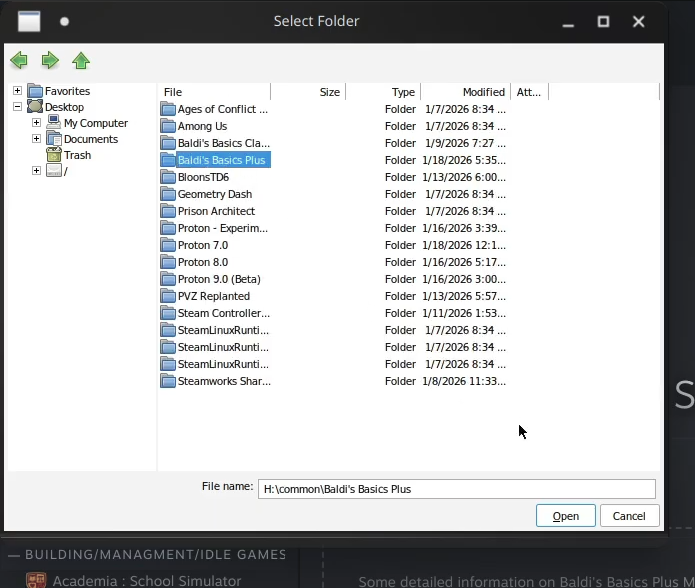Expand the Documents tree node
695x588 pixels.
[x=36, y=139]
